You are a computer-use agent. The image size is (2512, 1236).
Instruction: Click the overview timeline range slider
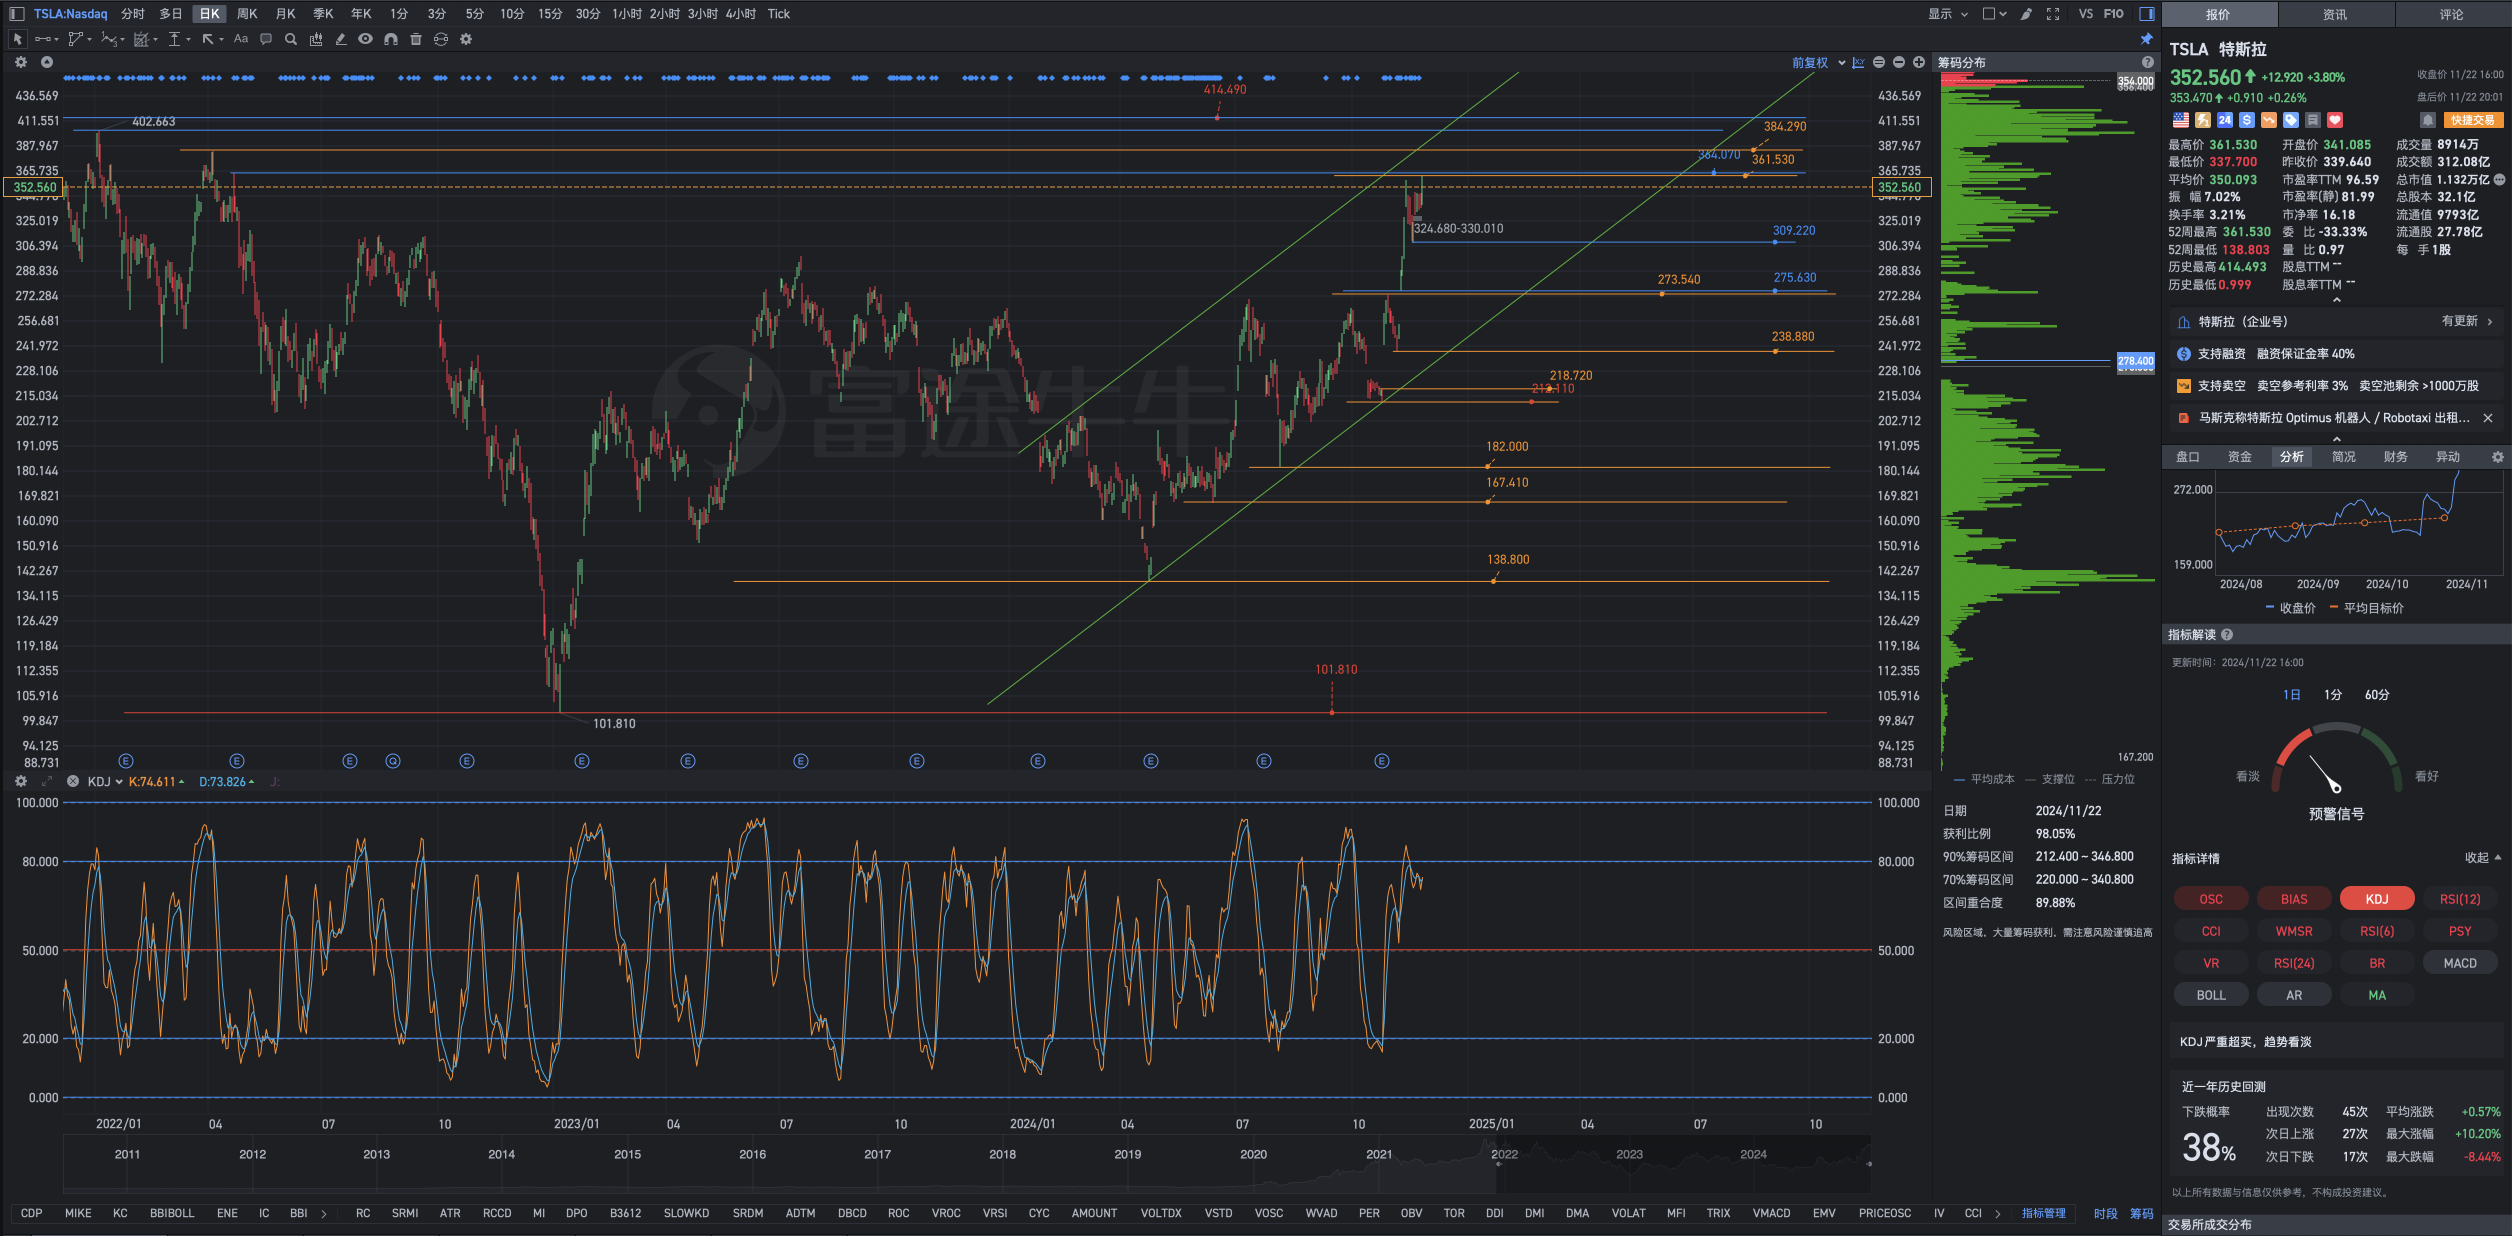(x=1683, y=1165)
